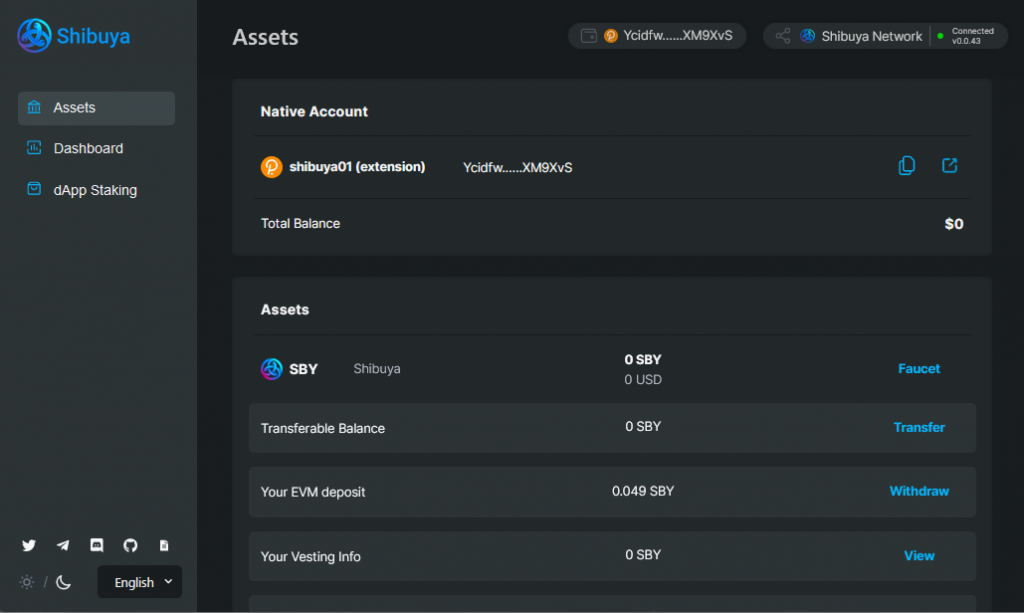Open dApp Staking in sidebar
Viewport: 1024px width, 613px height.
[x=95, y=190]
